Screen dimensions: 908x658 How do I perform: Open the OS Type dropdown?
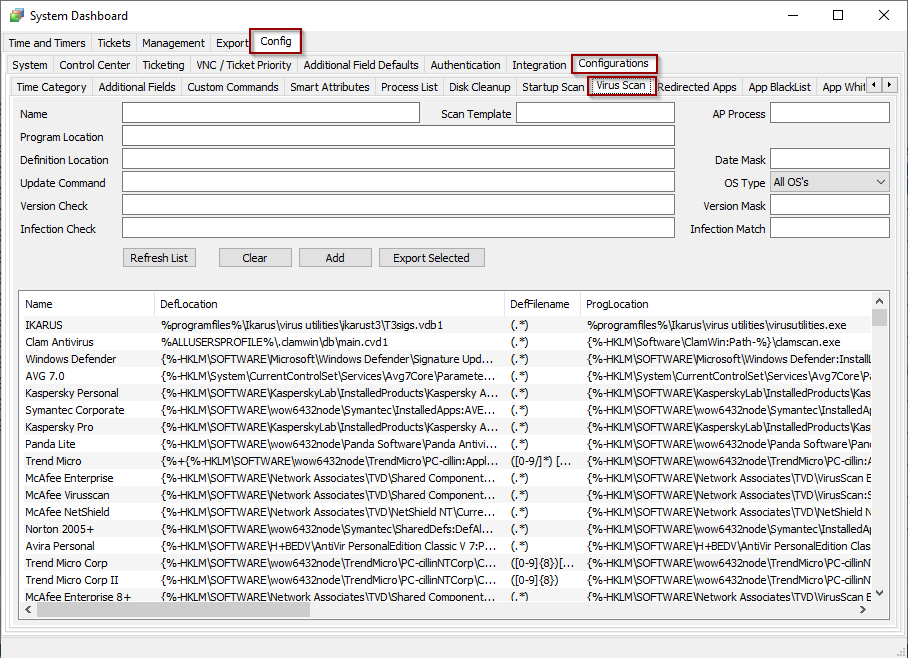pos(829,182)
